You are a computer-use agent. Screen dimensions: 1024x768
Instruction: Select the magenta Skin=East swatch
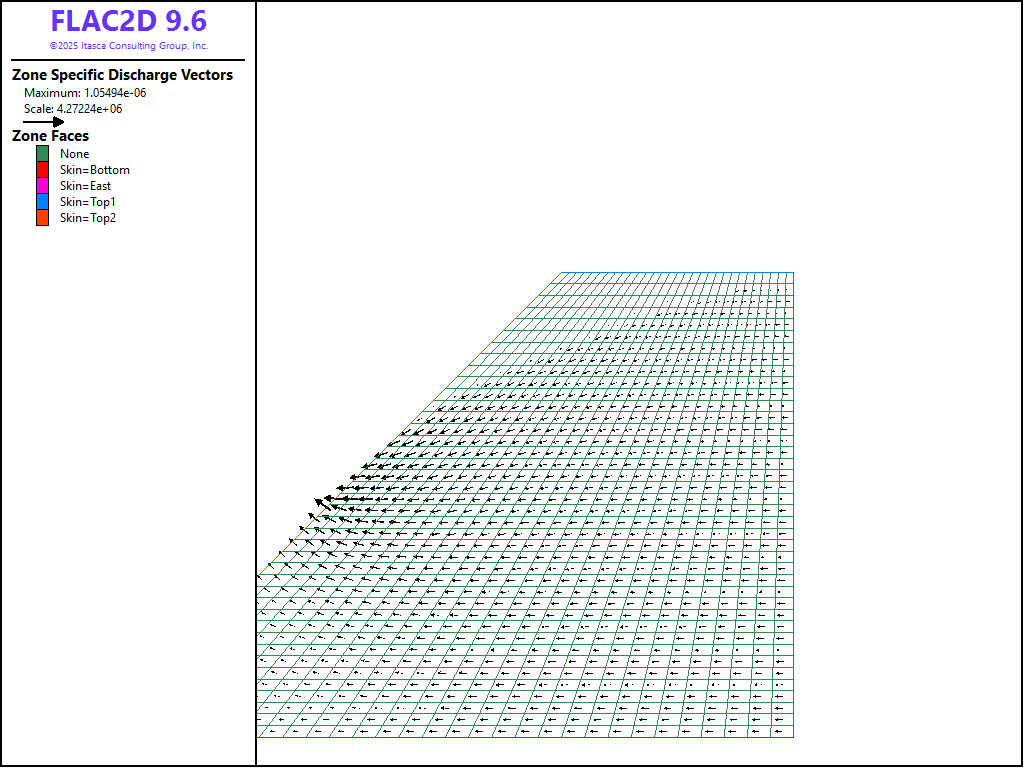coord(42,186)
